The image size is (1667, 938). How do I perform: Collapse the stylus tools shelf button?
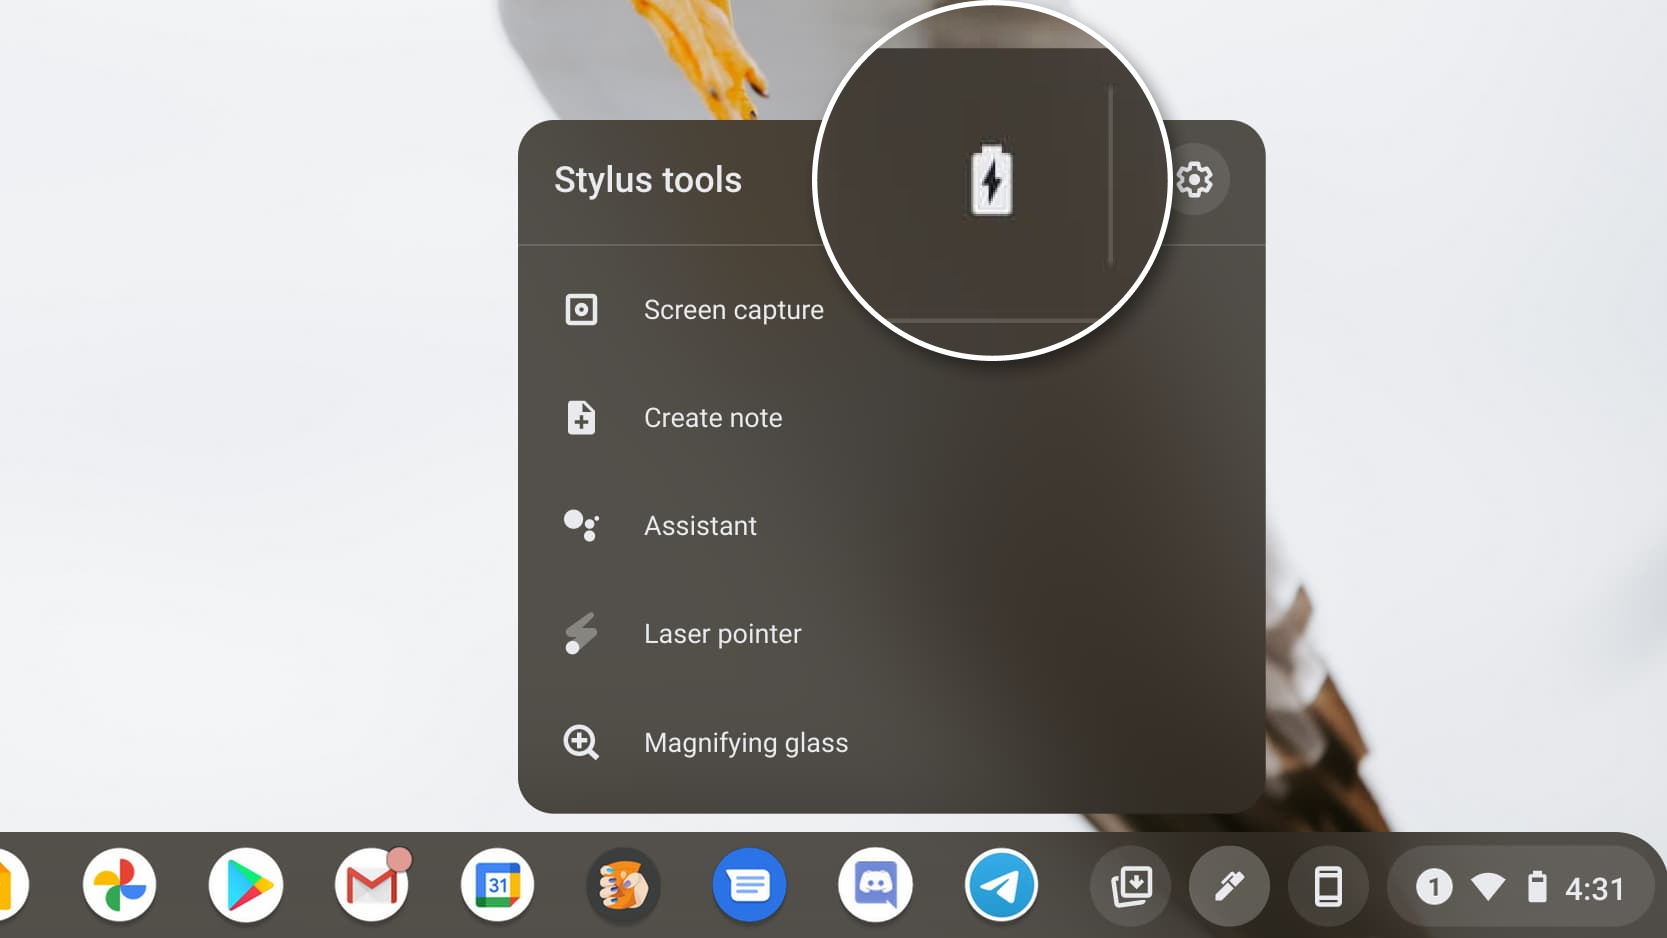(x=1229, y=886)
